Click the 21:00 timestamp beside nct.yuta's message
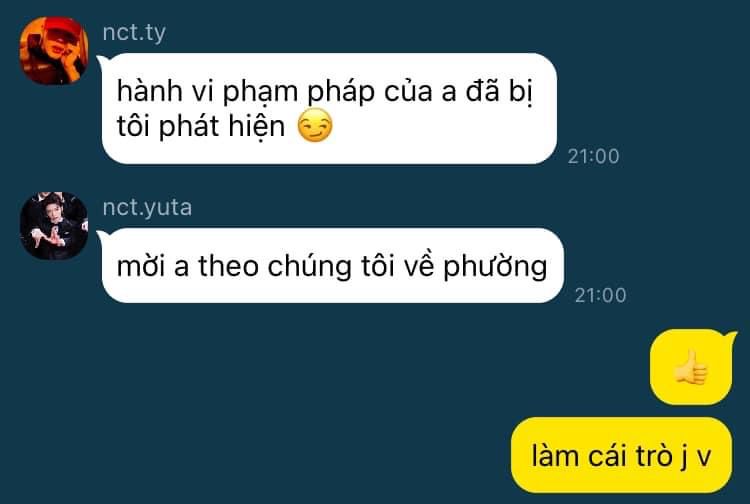 click(601, 295)
